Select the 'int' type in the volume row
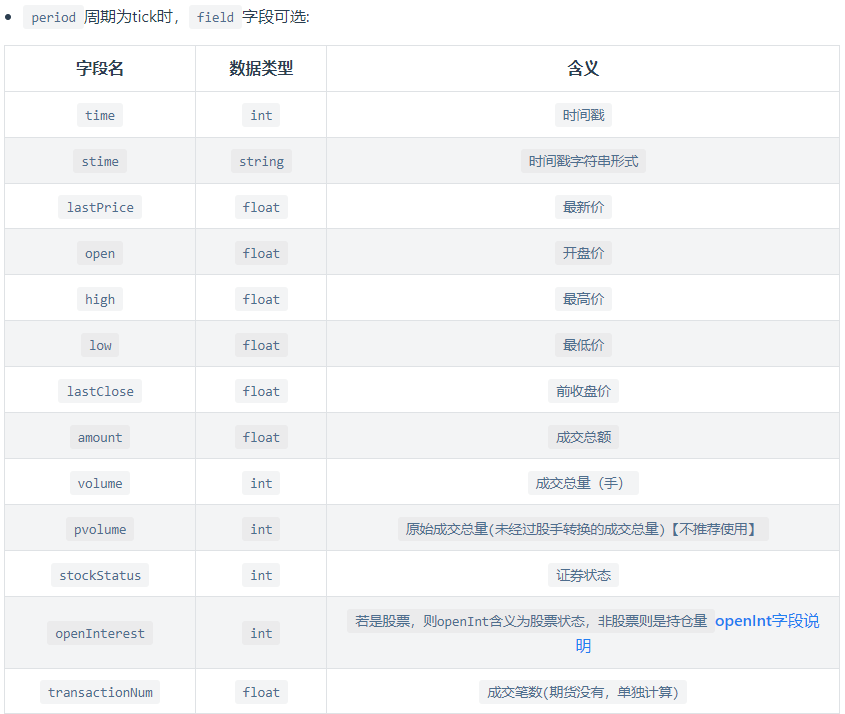845x714 pixels. point(261,483)
